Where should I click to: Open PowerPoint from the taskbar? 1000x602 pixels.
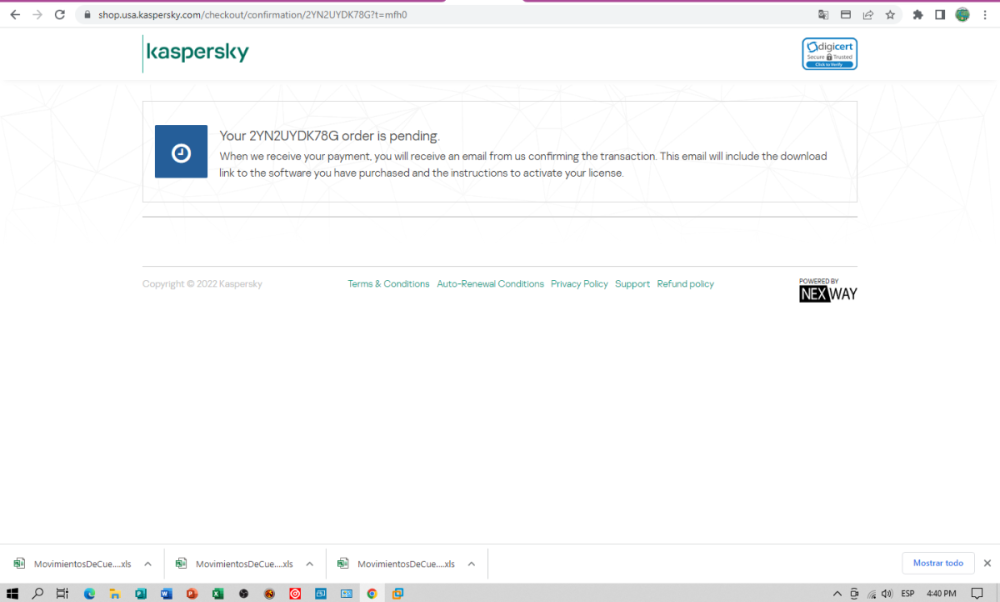(x=192, y=593)
